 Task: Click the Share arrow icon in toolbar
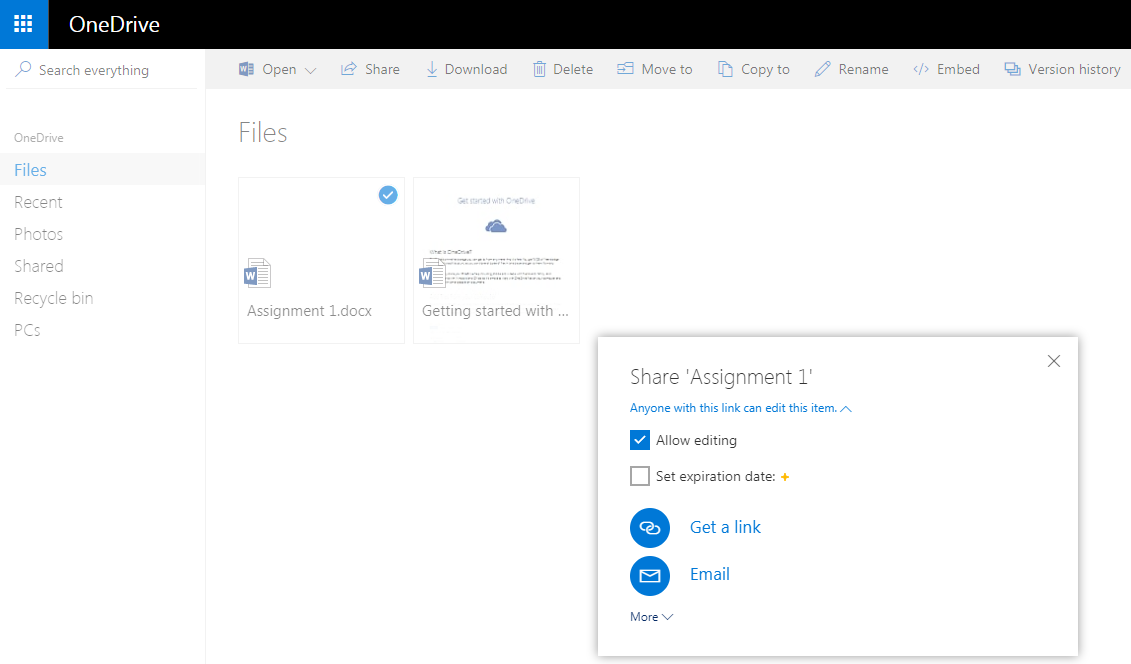(x=348, y=69)
